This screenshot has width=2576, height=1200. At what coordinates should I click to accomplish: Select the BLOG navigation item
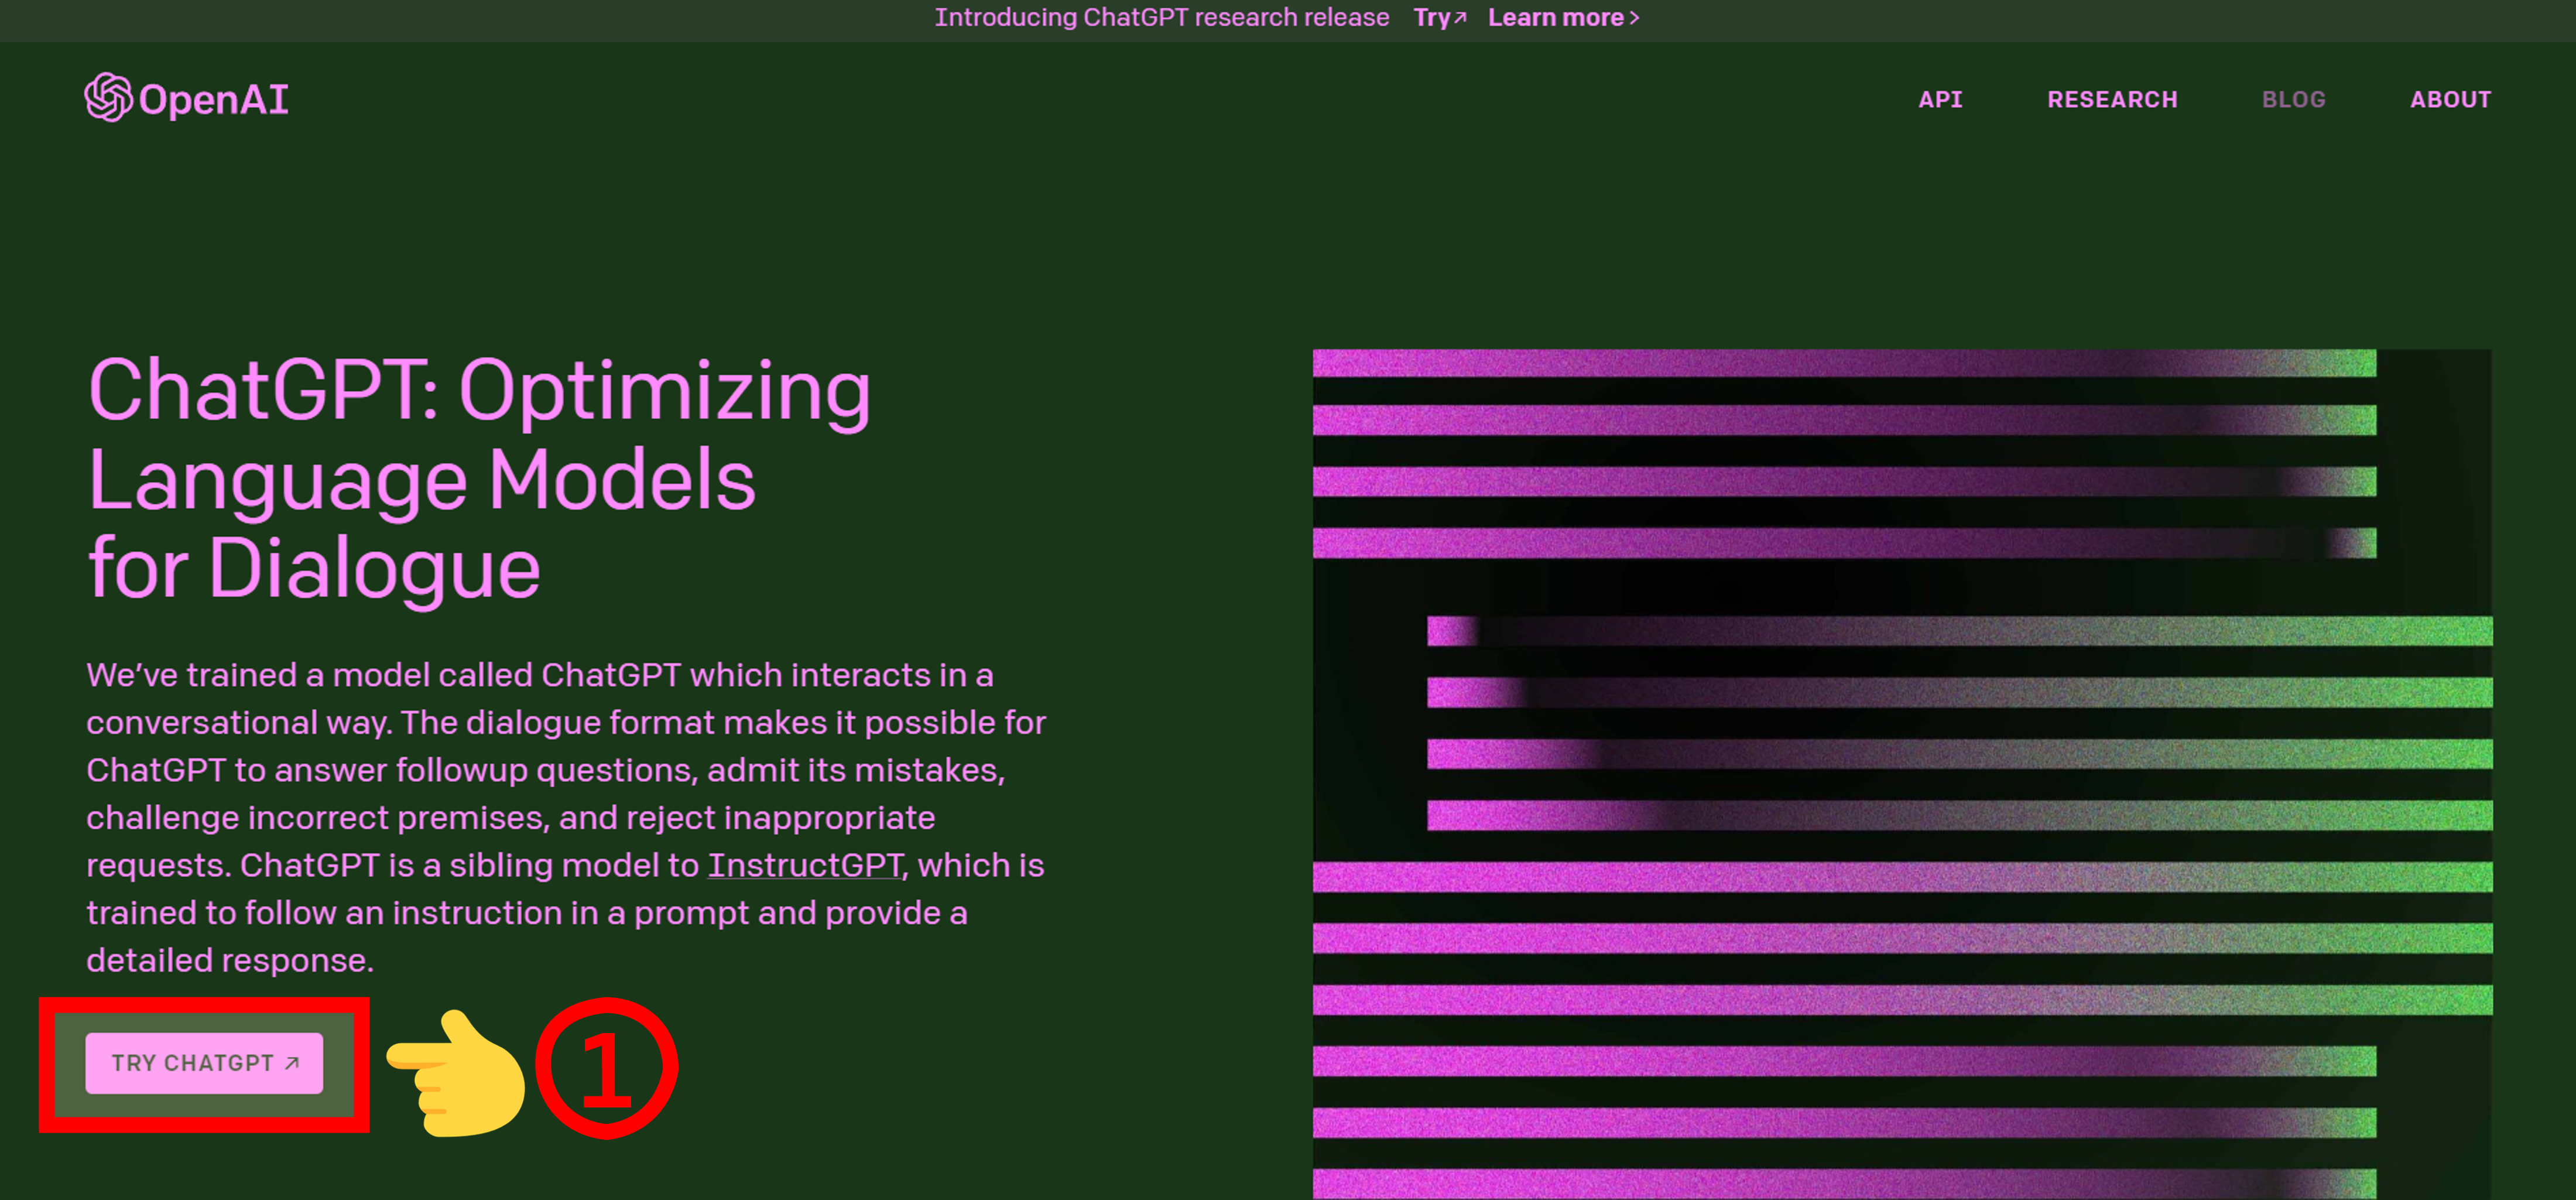pyautogui.click(x=2293, y=100)
